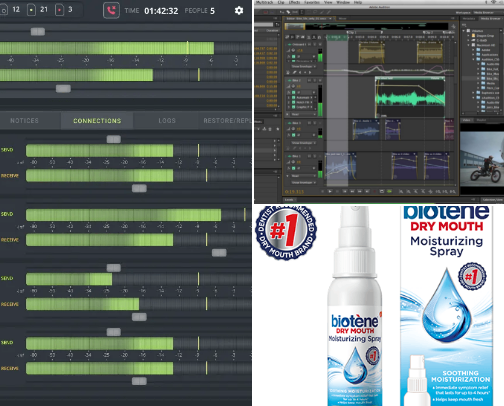Select the Razor tool in Audition toolbar
The height and width of the screenshot is (406, 504).
coord(288,12)
